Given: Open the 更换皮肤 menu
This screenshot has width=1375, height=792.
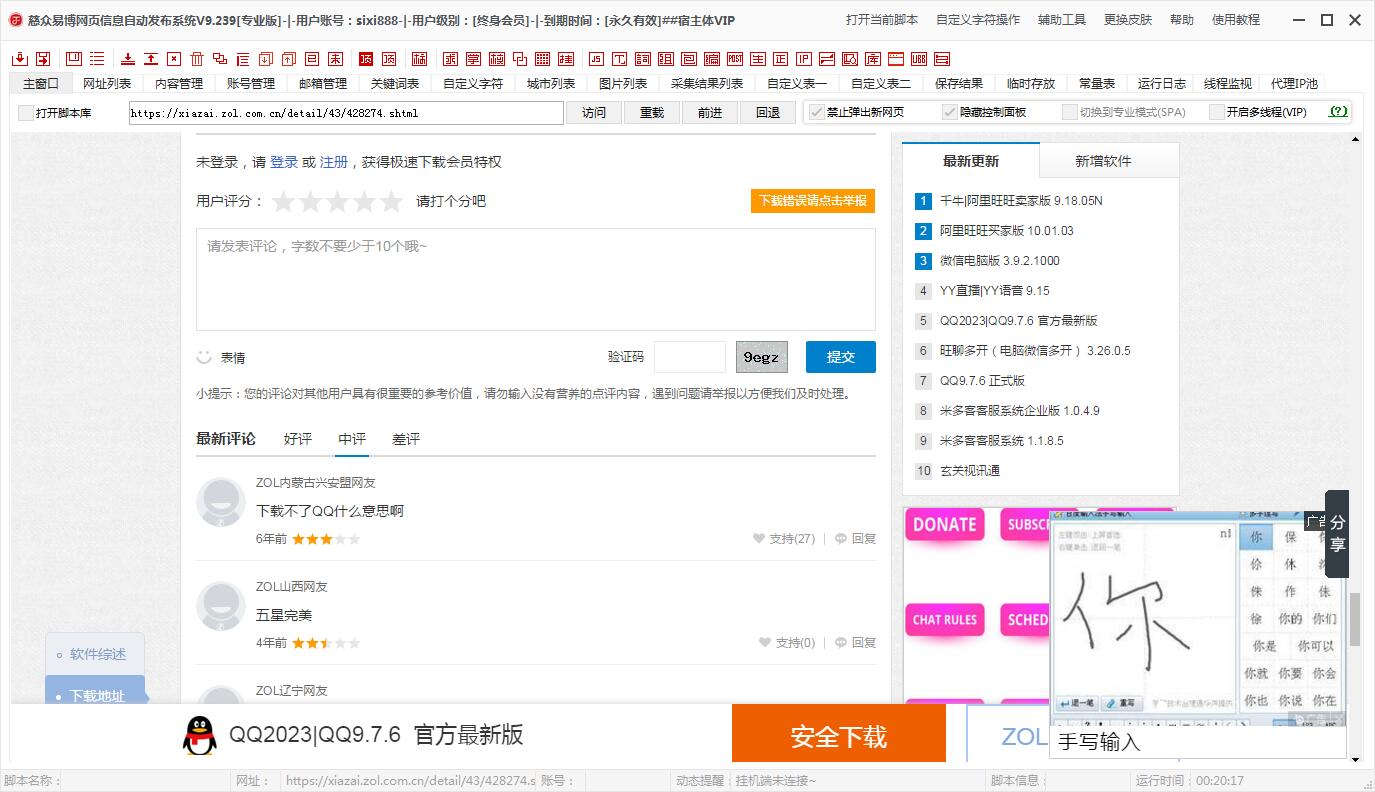Looking at the screenshot, I should coord(1128,20).
